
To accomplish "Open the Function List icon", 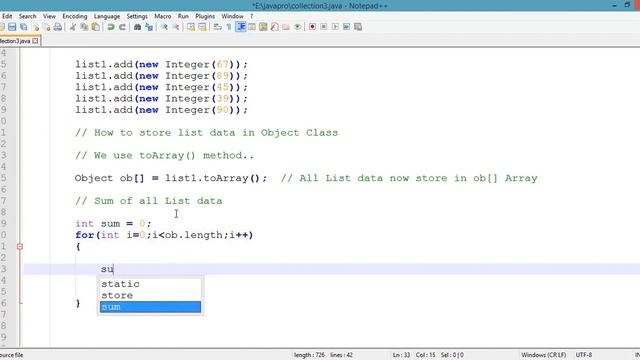I will (275, 27).
